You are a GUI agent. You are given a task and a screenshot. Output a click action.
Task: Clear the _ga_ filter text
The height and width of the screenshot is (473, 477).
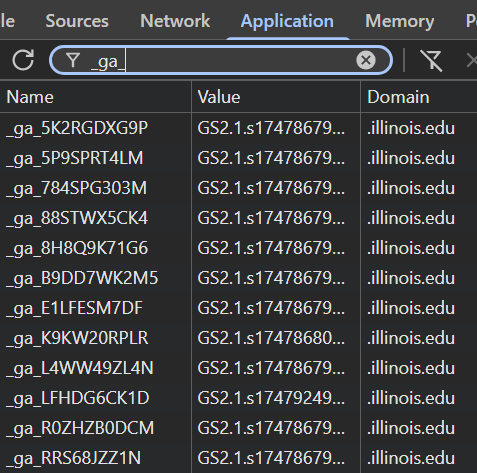click(366, 60)
